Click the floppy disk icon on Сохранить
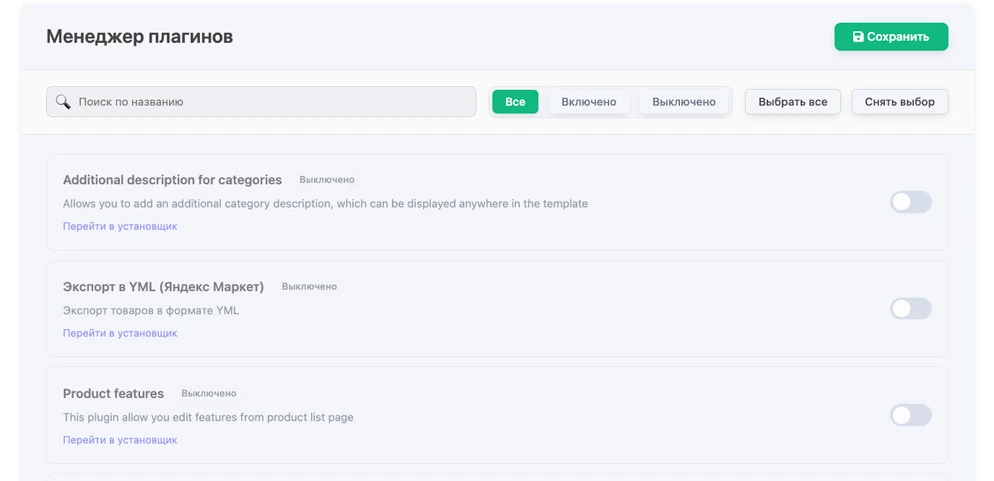The width and height of the screenshot is (994, 481). pos(858,37)
